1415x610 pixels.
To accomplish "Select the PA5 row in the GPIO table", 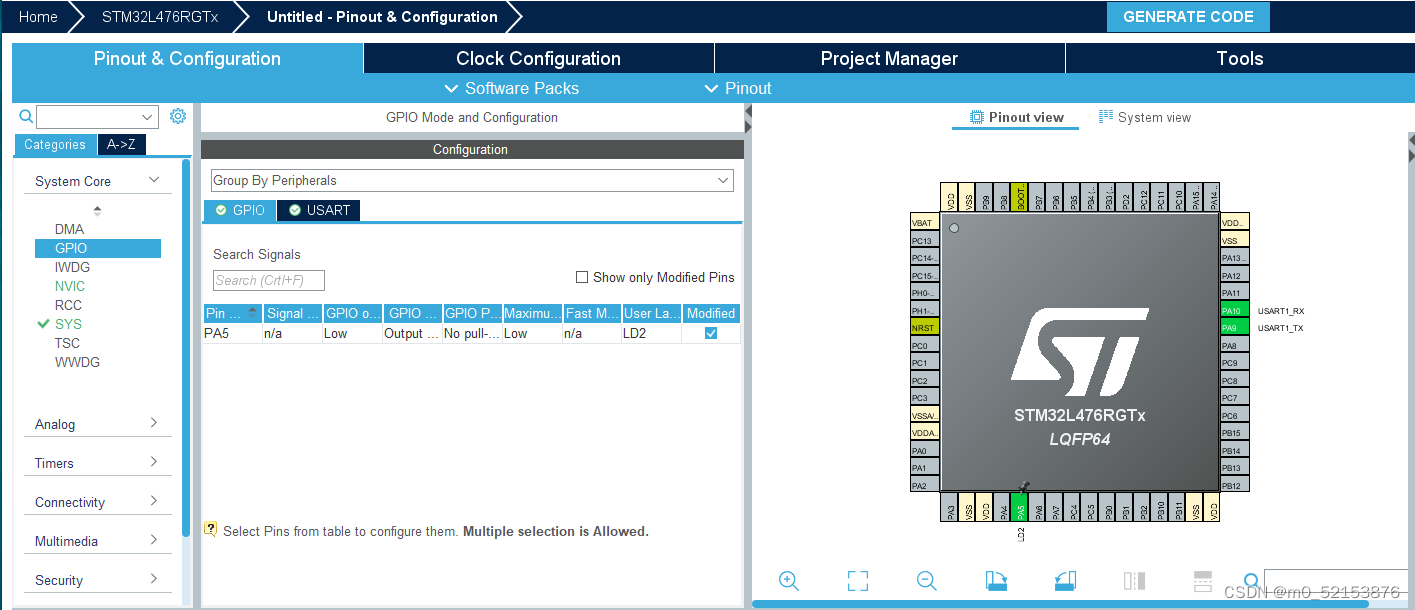I will click(472, 333).
